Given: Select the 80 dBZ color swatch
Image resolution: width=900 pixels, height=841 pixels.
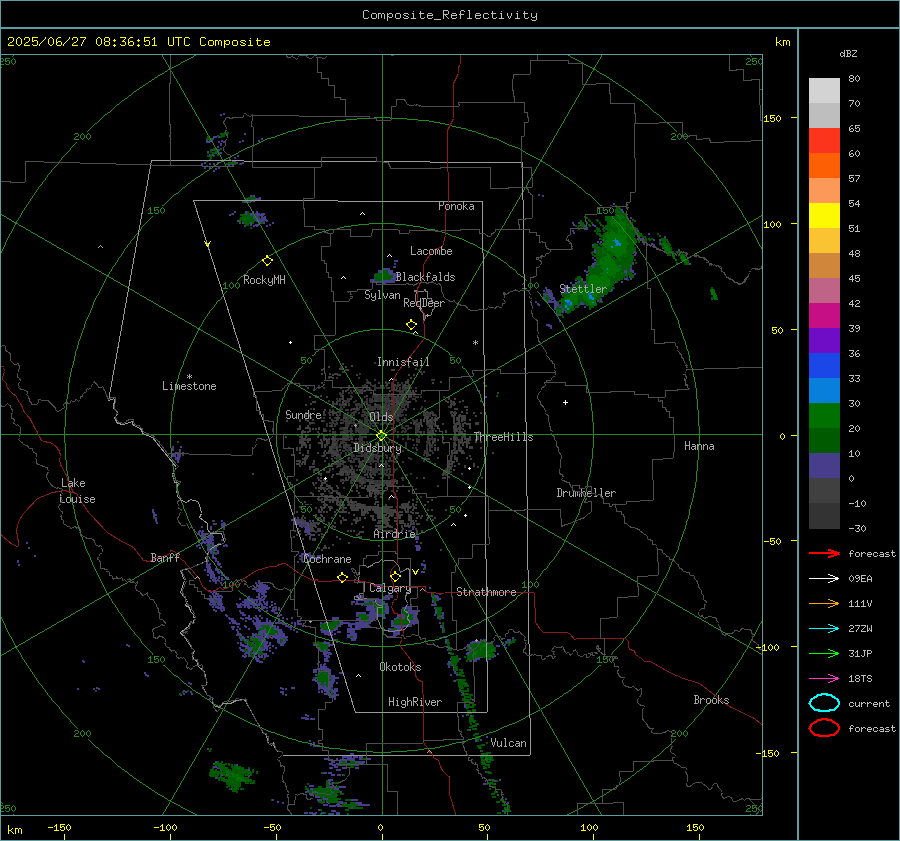Looking at the screenshot, I should tap(824, 90).
